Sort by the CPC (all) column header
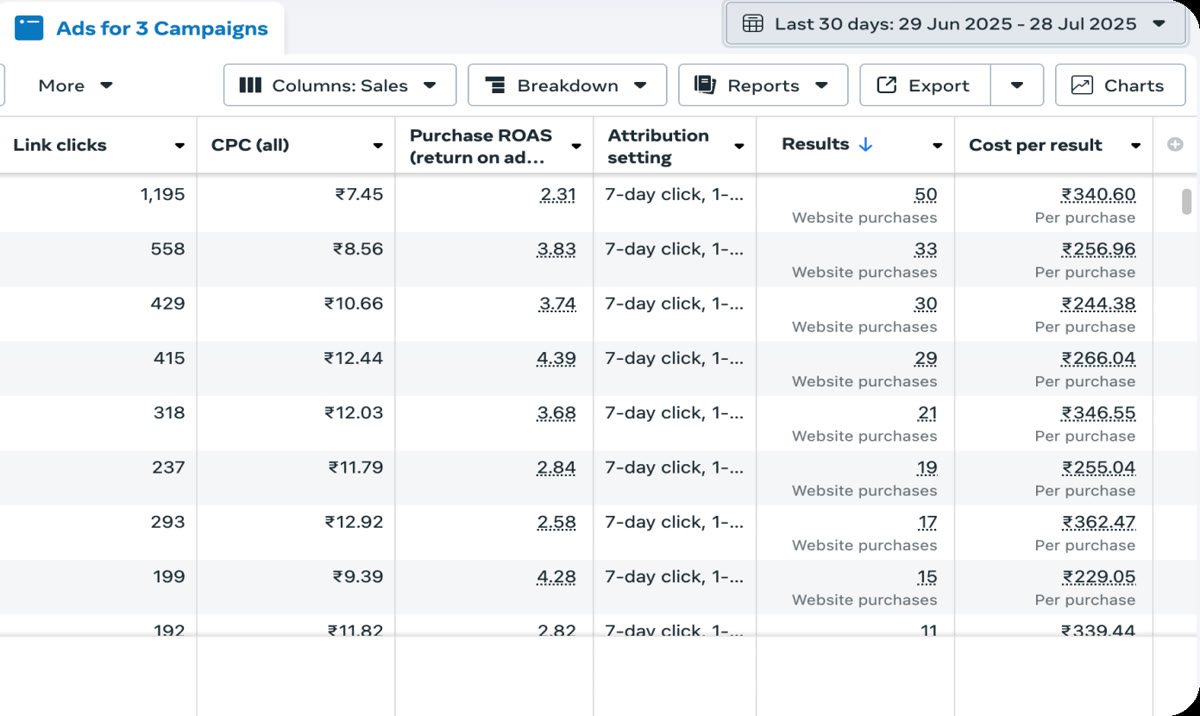Viewport: 1200px width, 716px height. point(250,145)
